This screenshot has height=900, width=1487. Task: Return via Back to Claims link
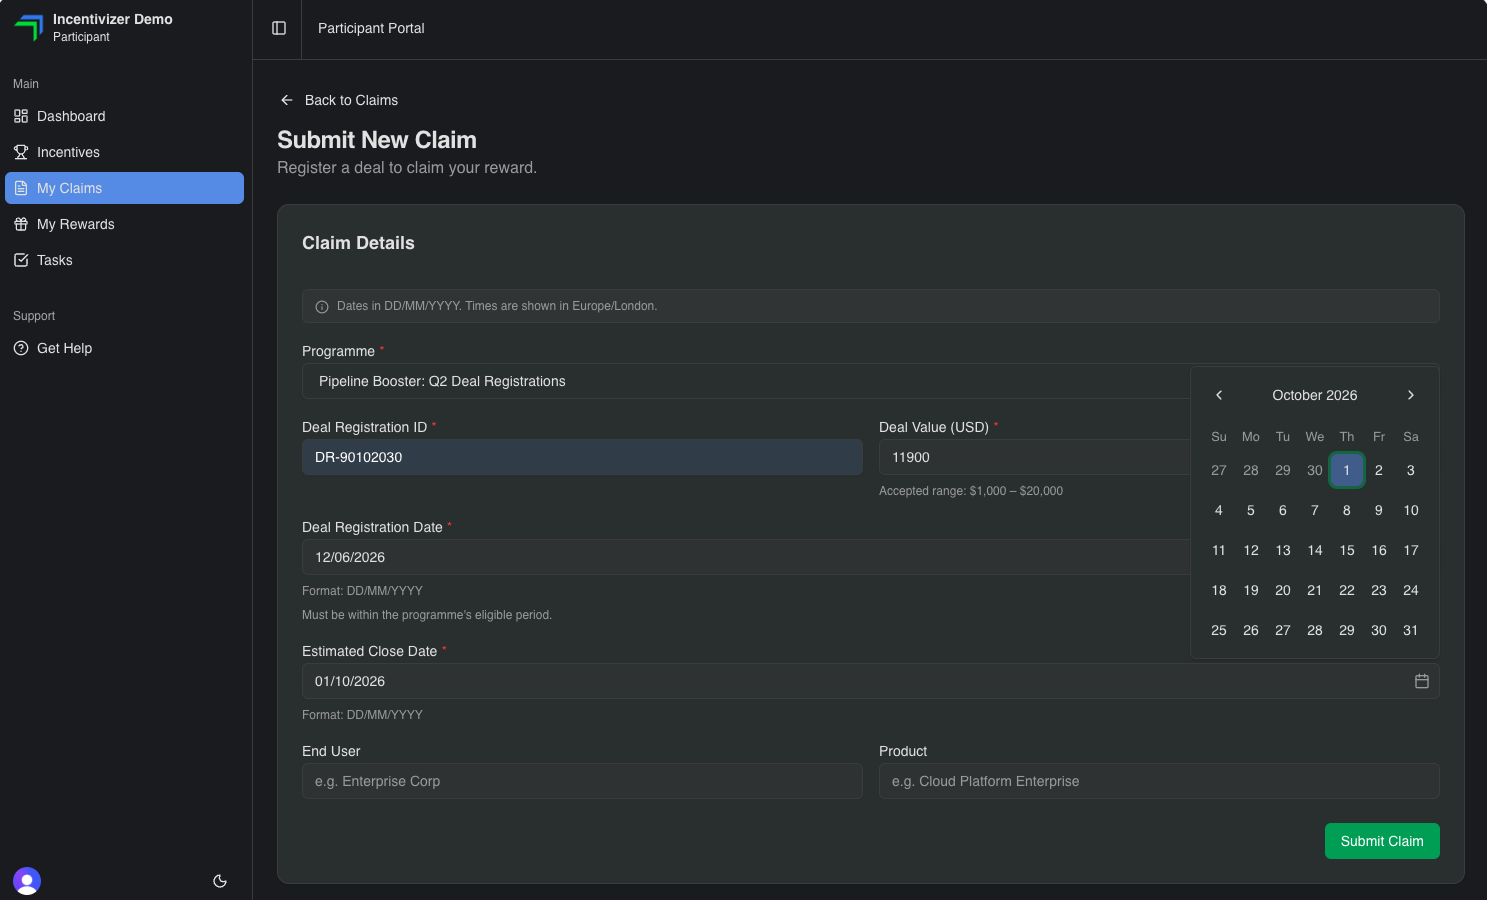pos(339,100)
